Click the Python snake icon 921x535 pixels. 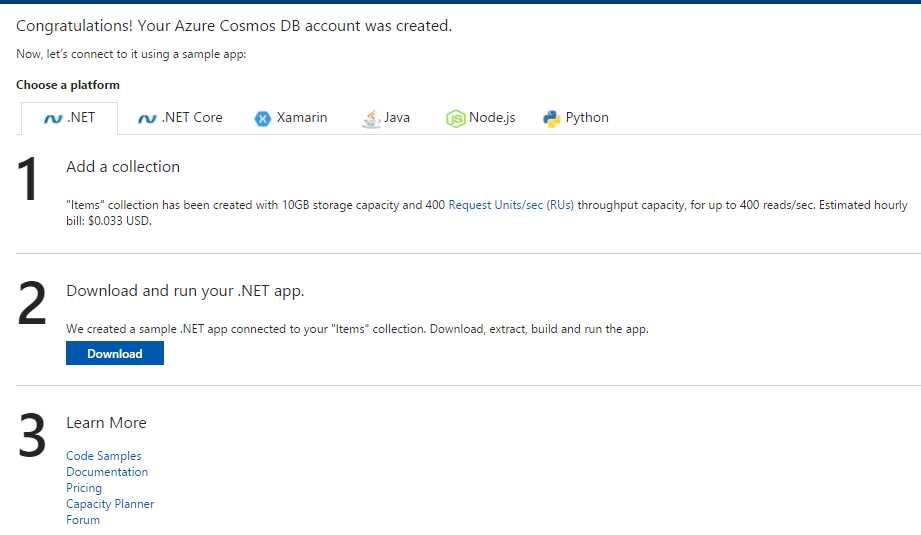551,119
